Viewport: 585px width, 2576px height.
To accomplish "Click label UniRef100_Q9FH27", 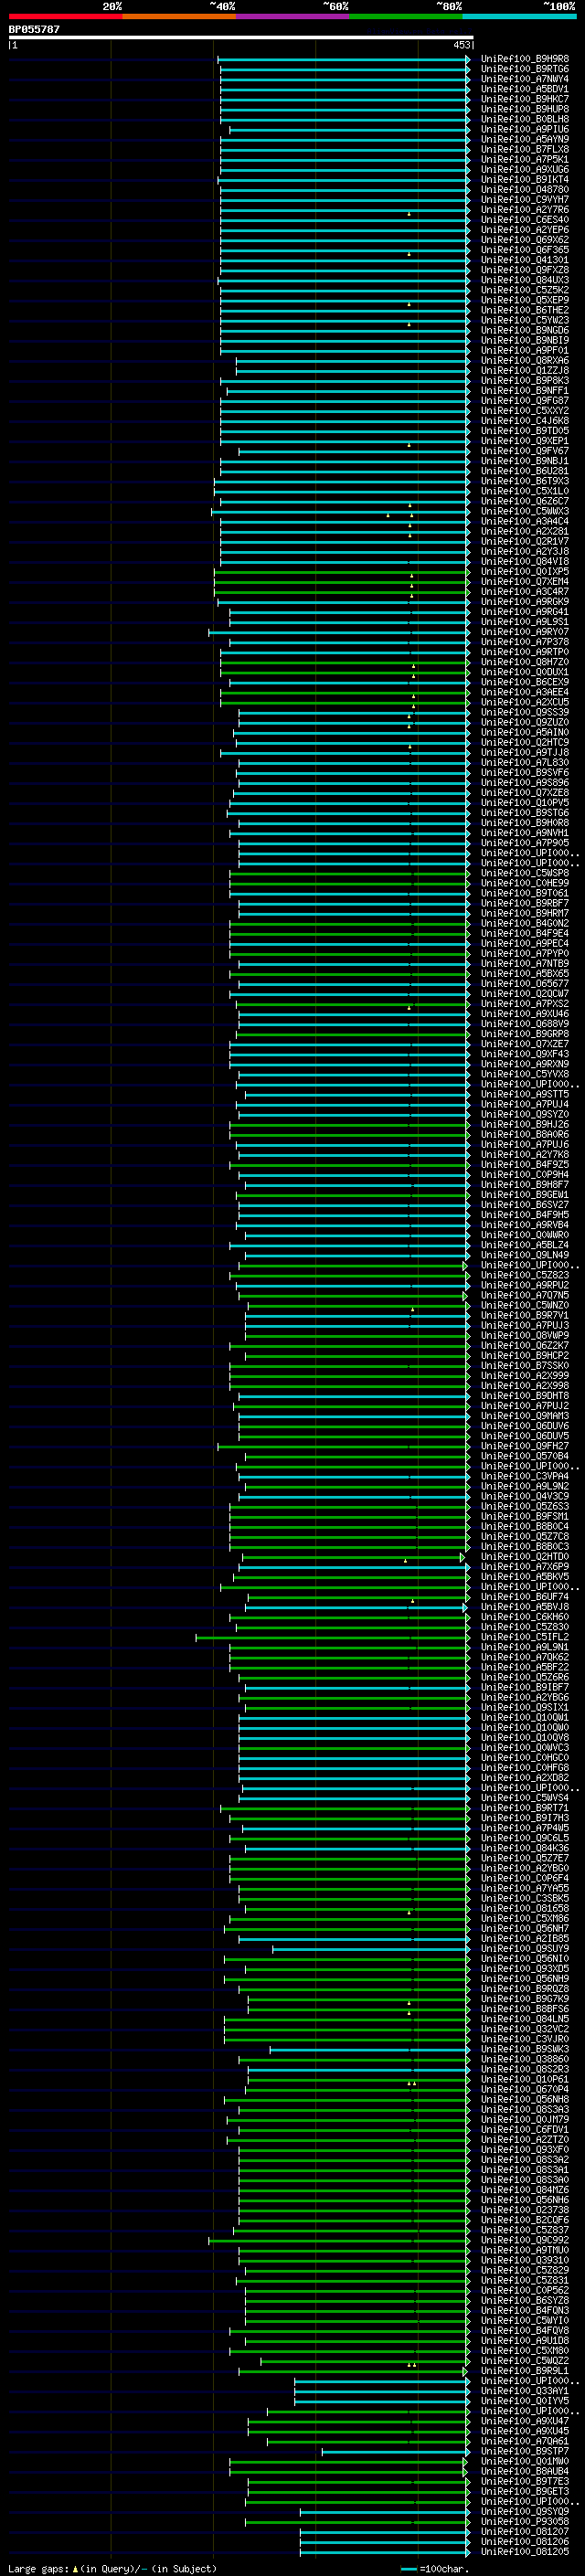I will tap(525, 1446).
